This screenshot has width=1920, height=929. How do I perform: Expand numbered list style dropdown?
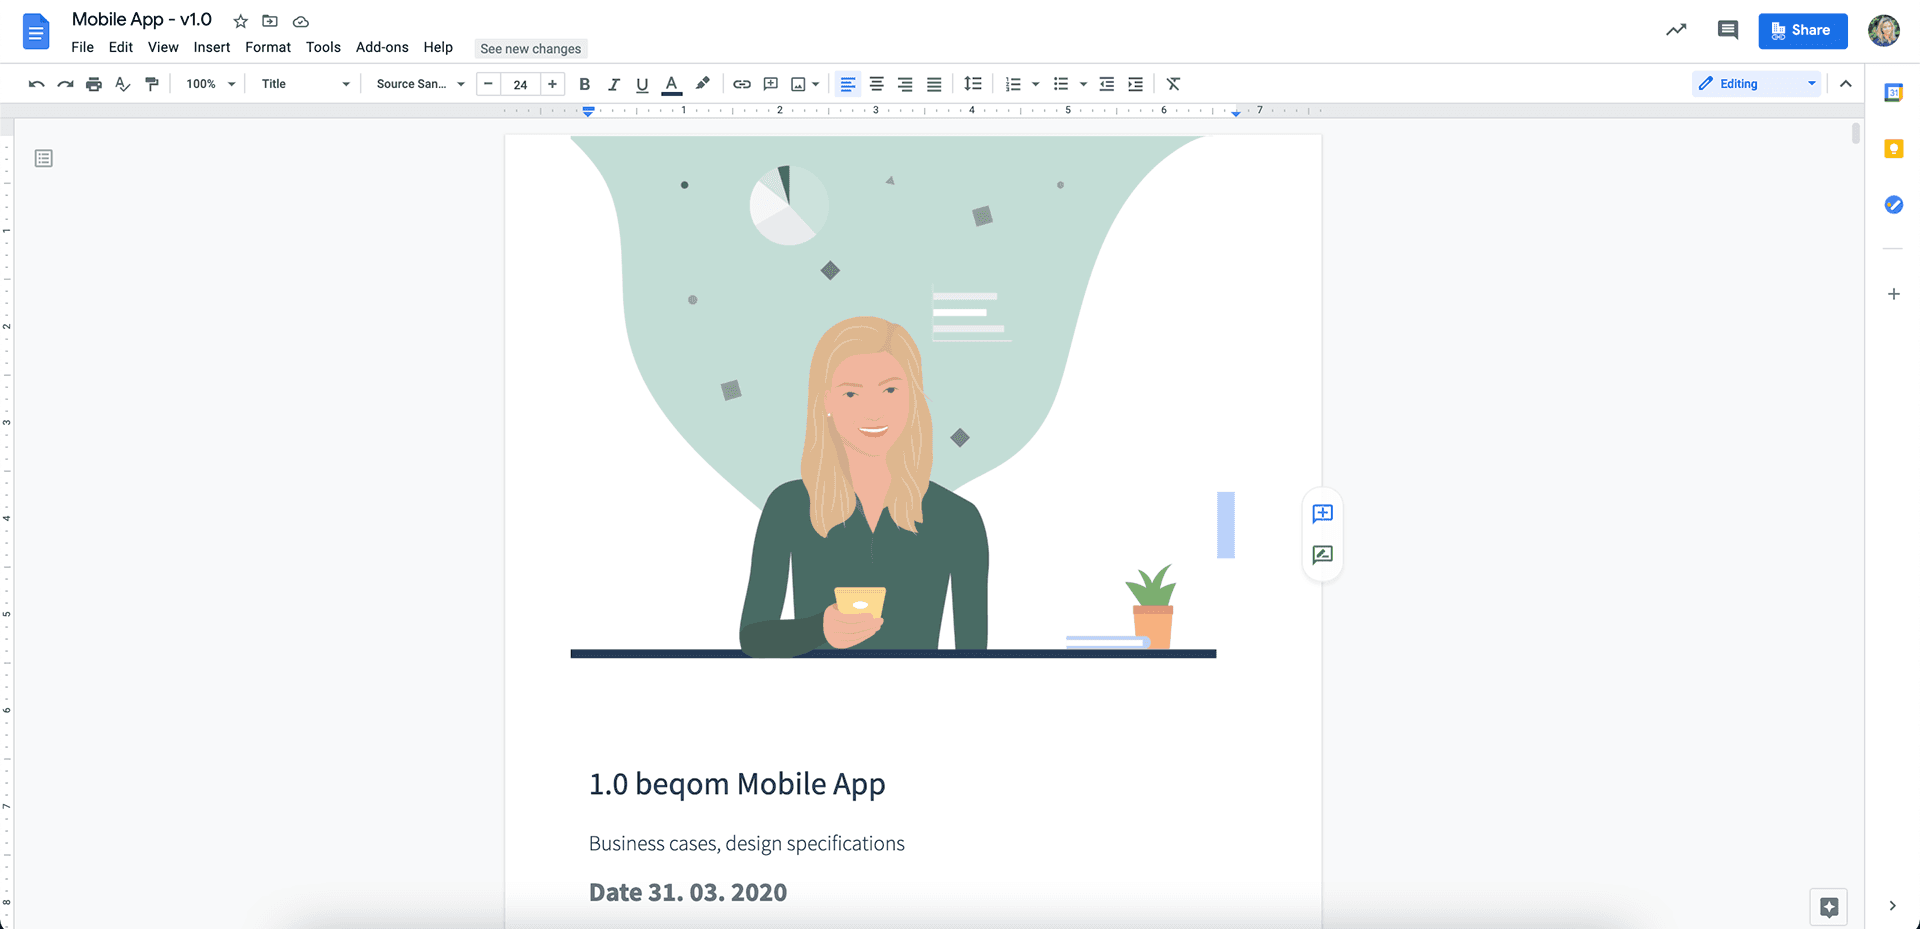tap(1036, 84)
